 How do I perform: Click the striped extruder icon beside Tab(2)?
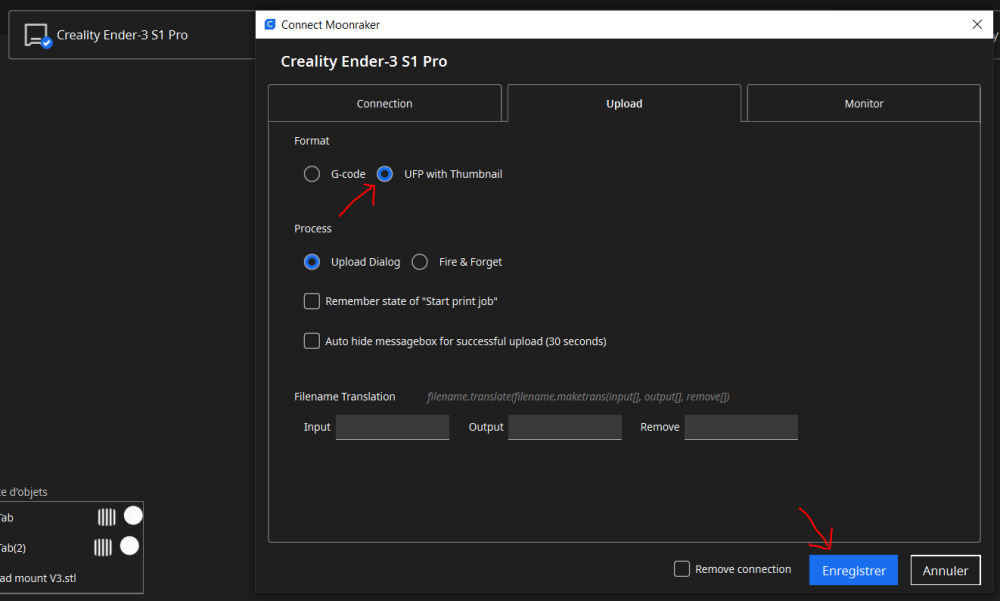(103, 547)
